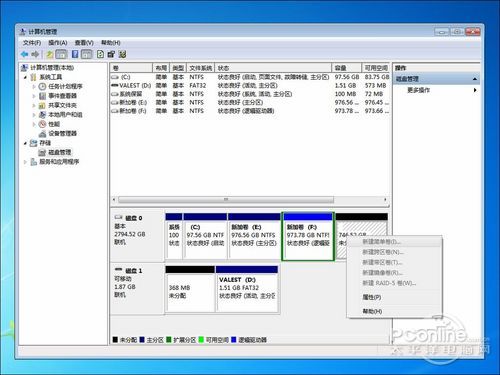
Task: Select the 新加卷 (E:) volume list row
Action: pos(250,102)
